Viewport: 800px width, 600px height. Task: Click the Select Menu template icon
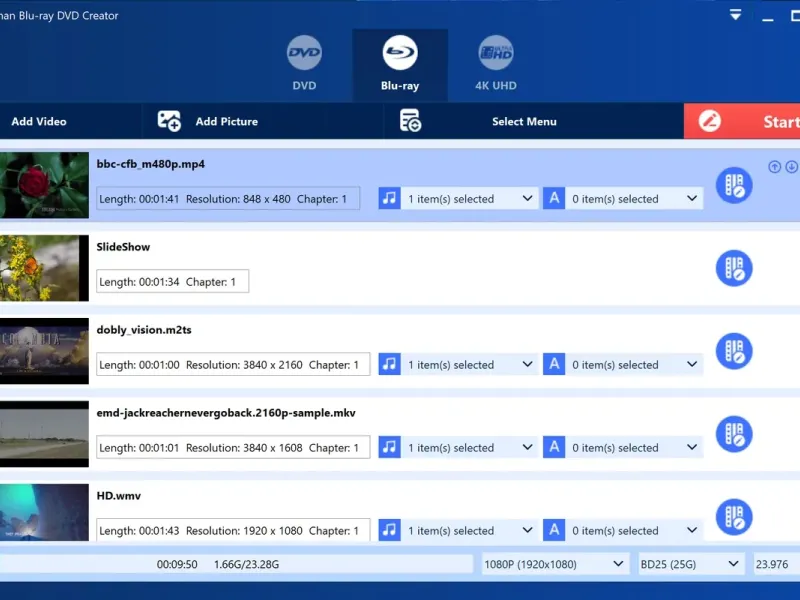pos(410,120)
